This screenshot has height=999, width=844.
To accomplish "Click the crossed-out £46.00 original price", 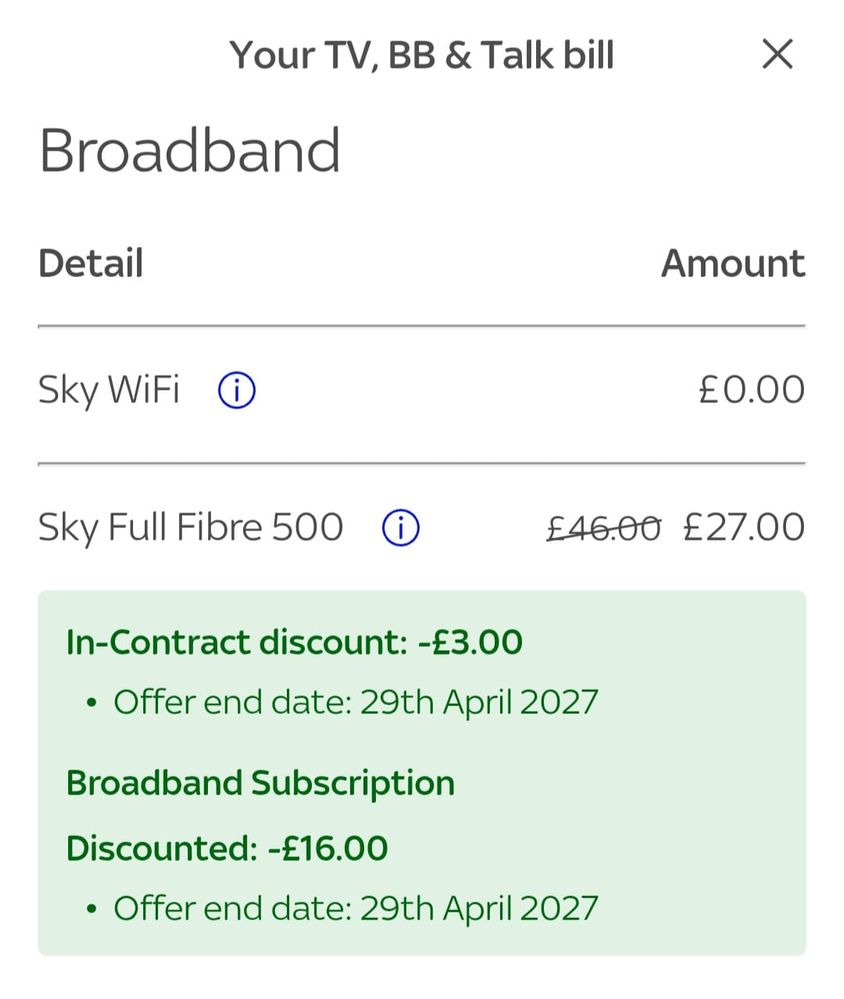I will point(603,527).
